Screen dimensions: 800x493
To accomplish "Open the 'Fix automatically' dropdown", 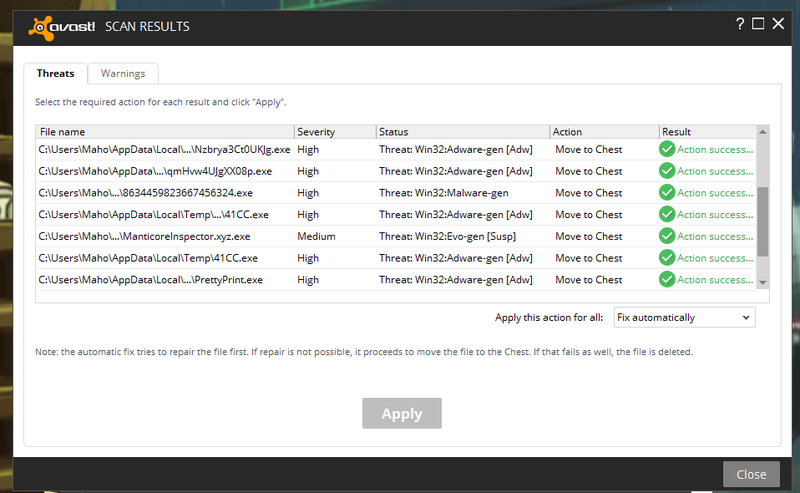I will (684, 317).
